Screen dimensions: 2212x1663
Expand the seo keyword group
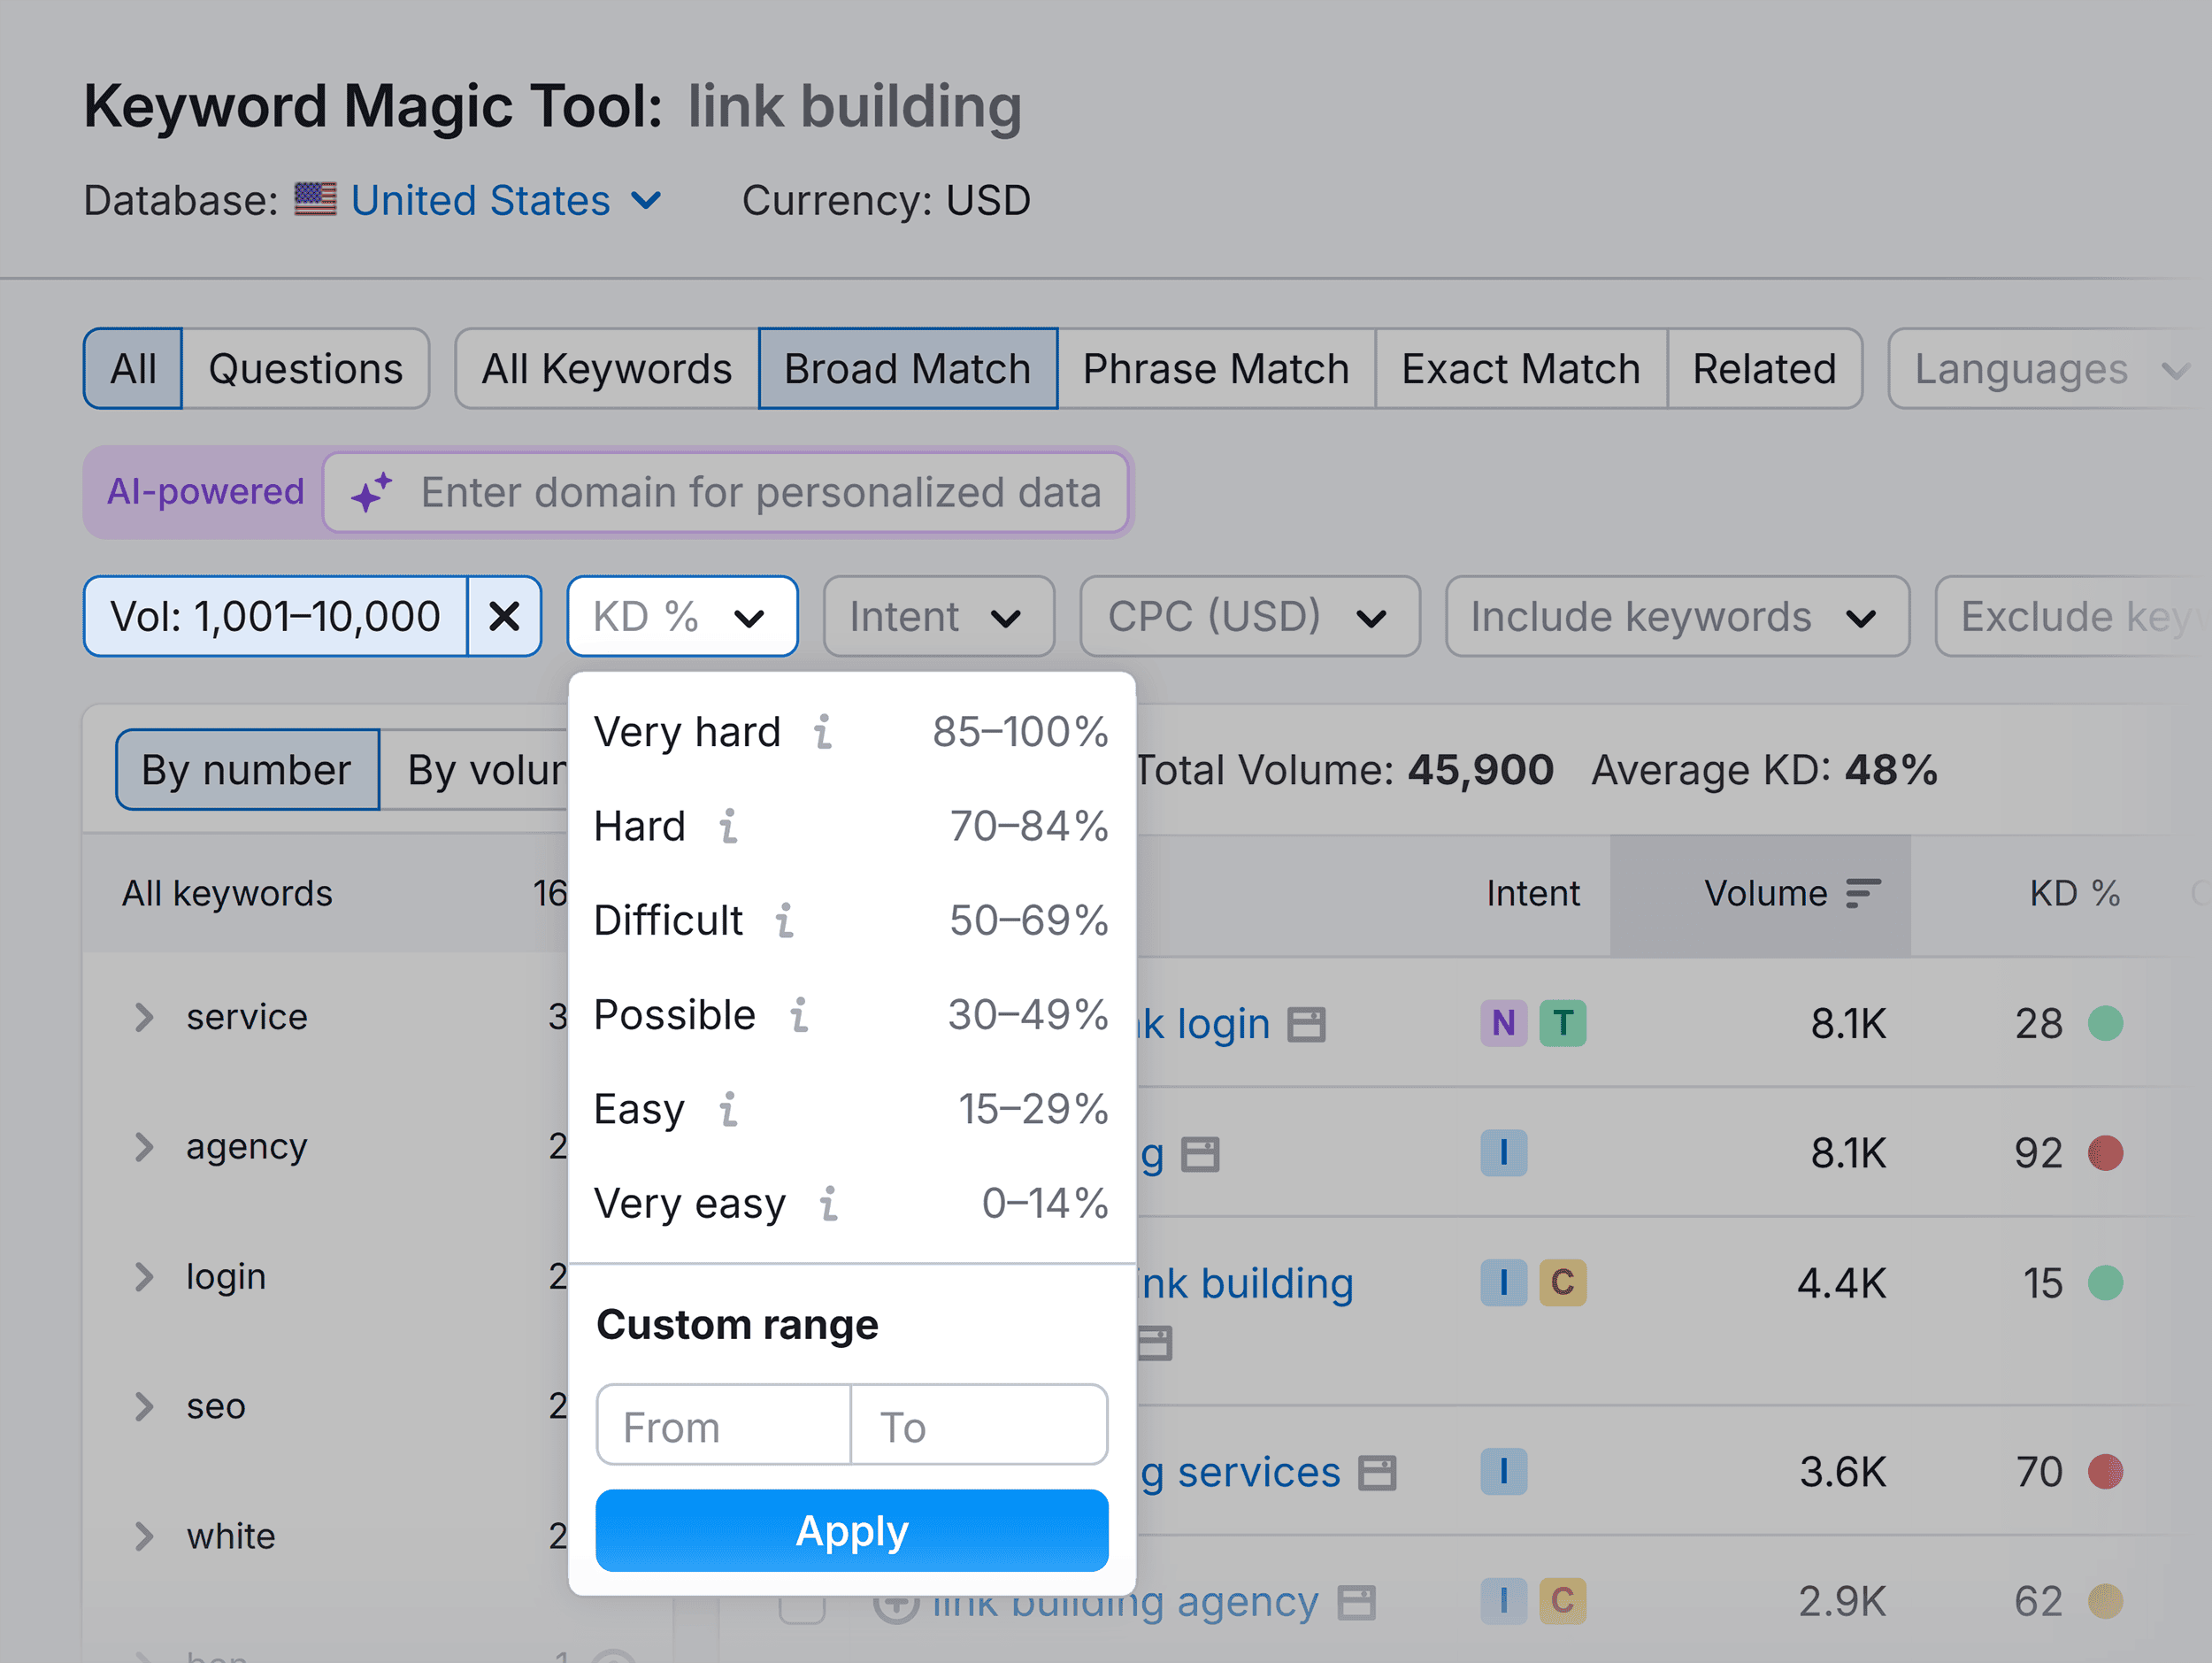[144, 1406]
